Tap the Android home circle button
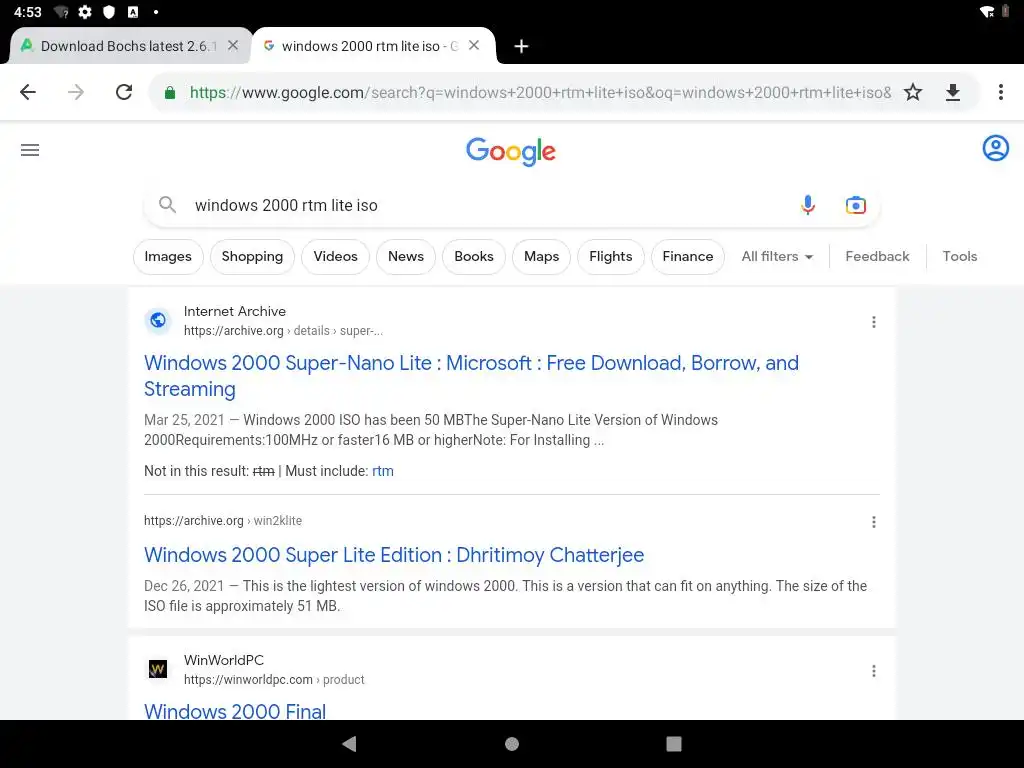1024x768 pixels. [512, 744]
